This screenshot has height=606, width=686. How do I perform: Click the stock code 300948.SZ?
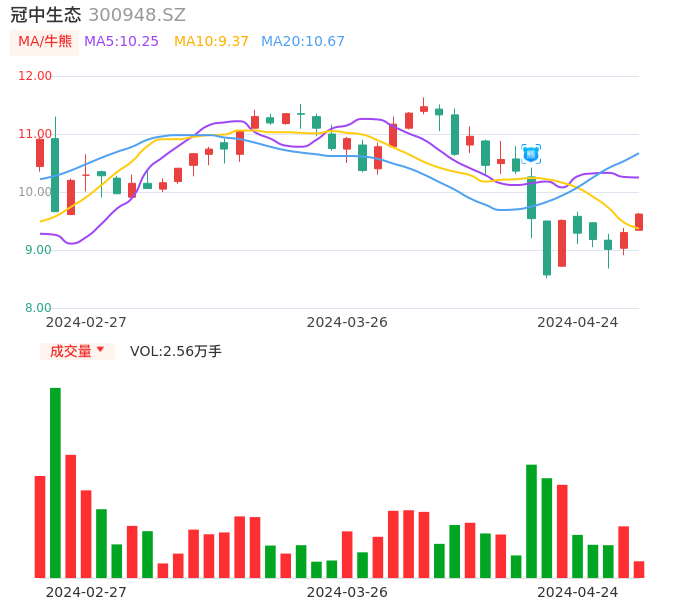point(137,15)
